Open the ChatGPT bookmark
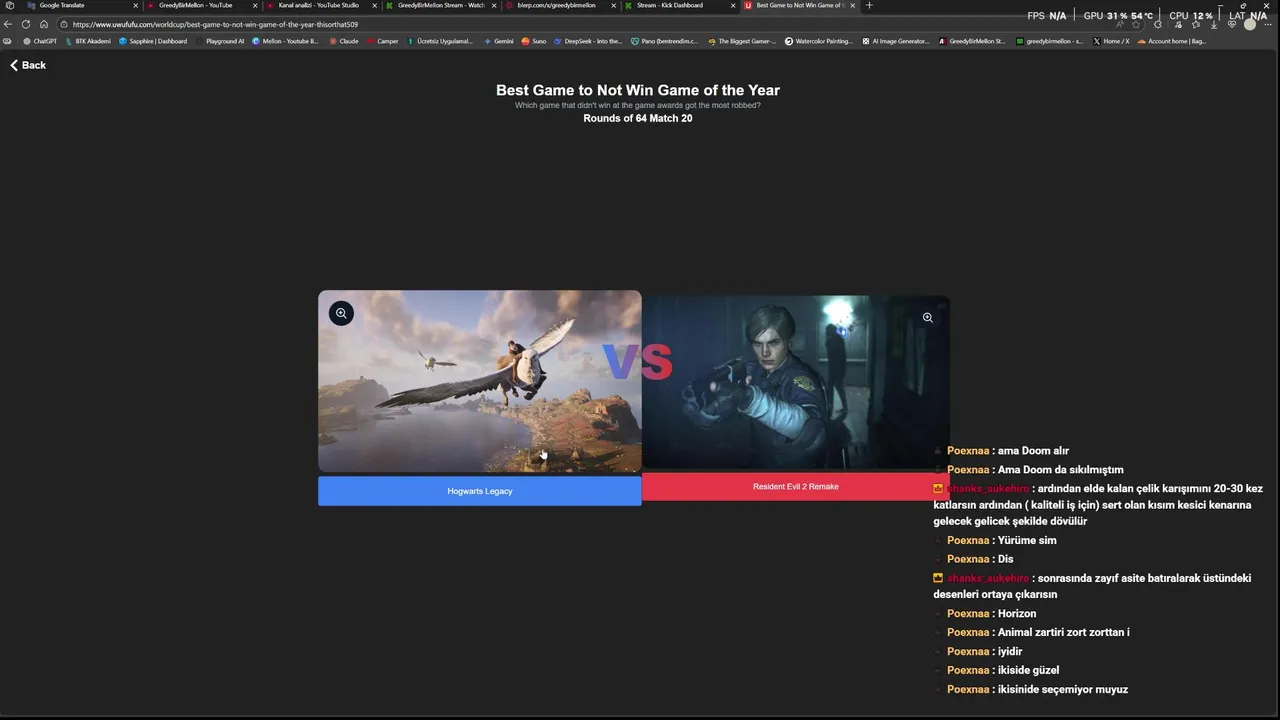The height and width of the screenshot is (720, 1280). point(40,41)
